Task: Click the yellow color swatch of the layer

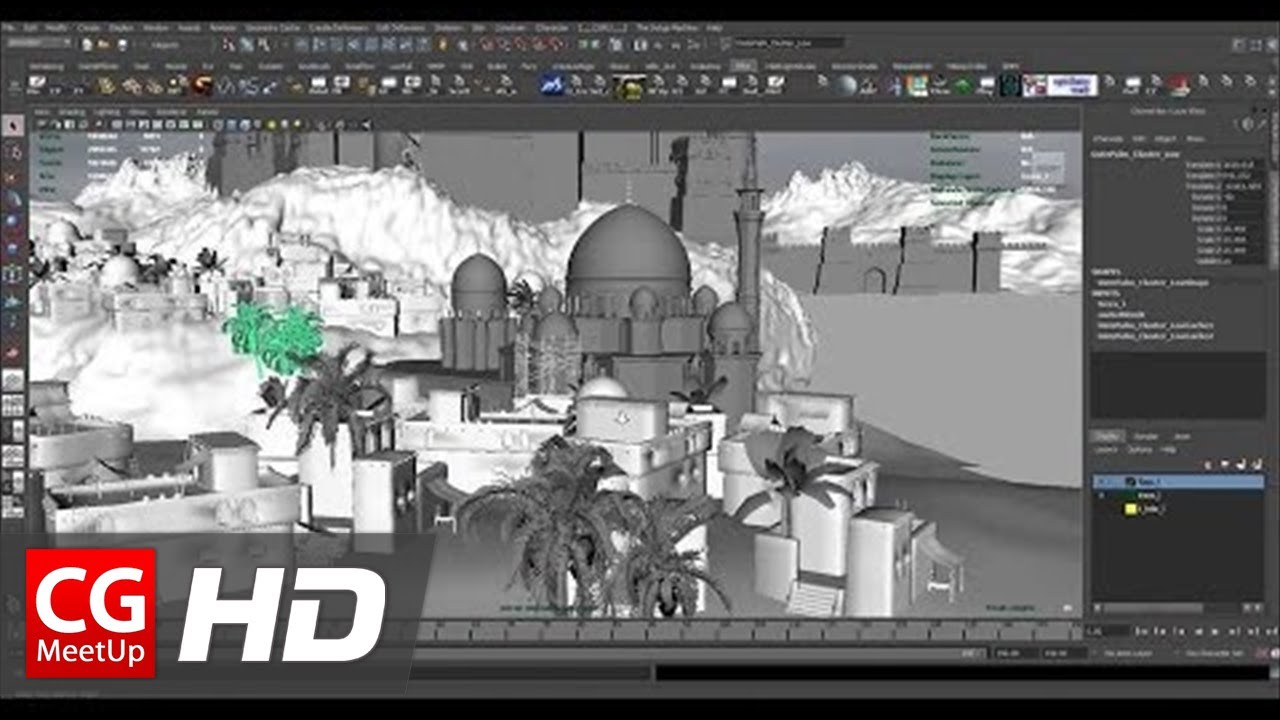Action: tap(1132, 509)
